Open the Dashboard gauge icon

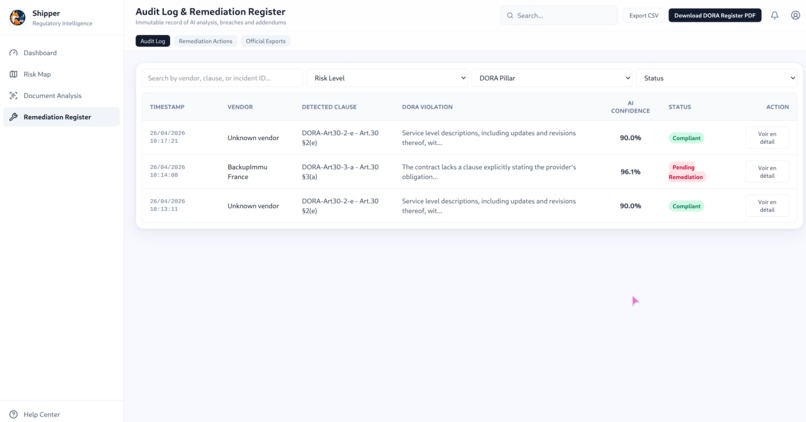(13, 53)
